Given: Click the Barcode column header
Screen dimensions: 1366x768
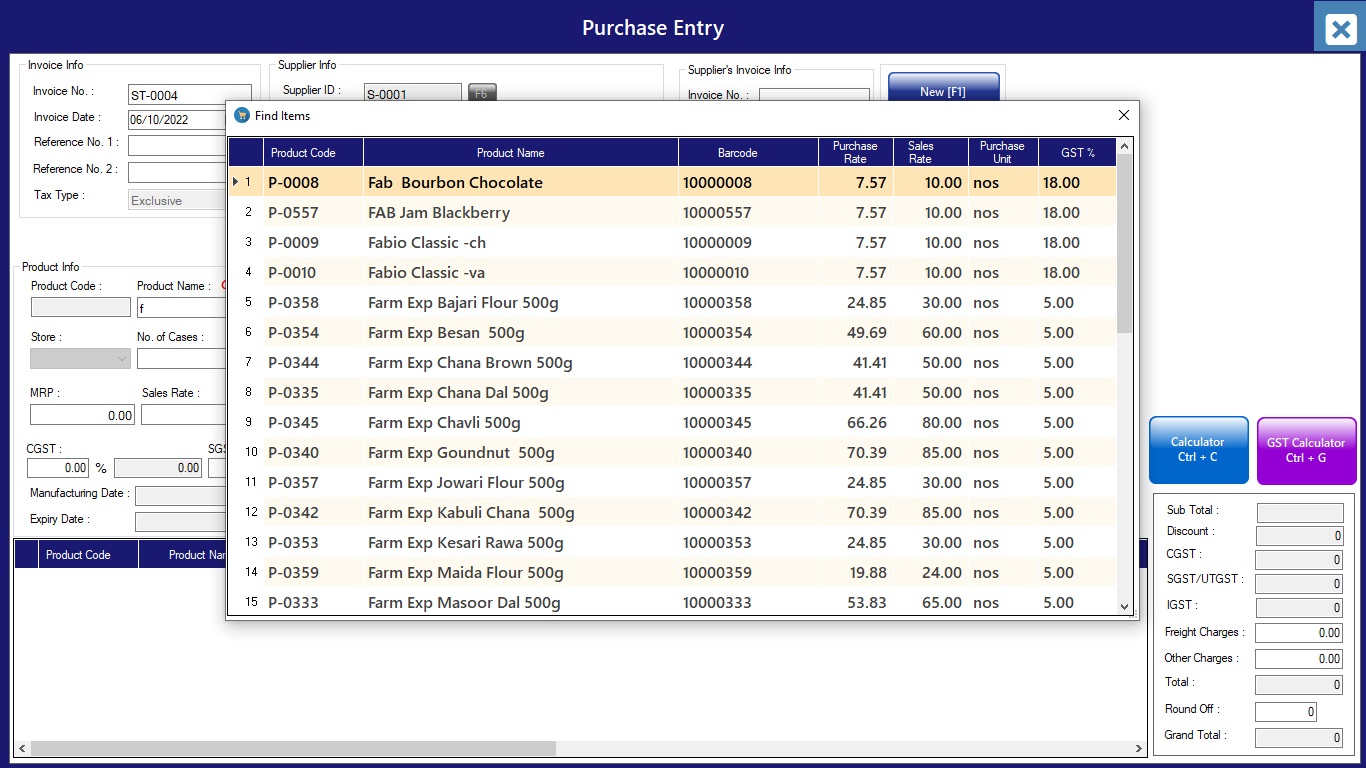Looking at the screenshot, I should pyautogui.click(x=737, y=153).
